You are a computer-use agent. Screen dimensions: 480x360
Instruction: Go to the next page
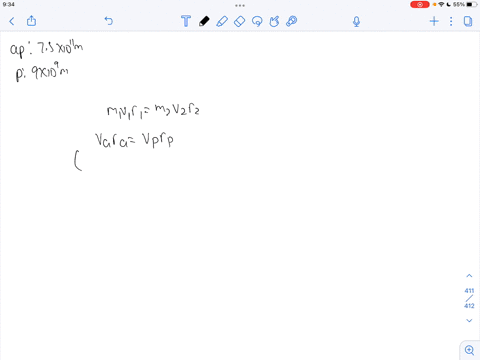[469, 321]
